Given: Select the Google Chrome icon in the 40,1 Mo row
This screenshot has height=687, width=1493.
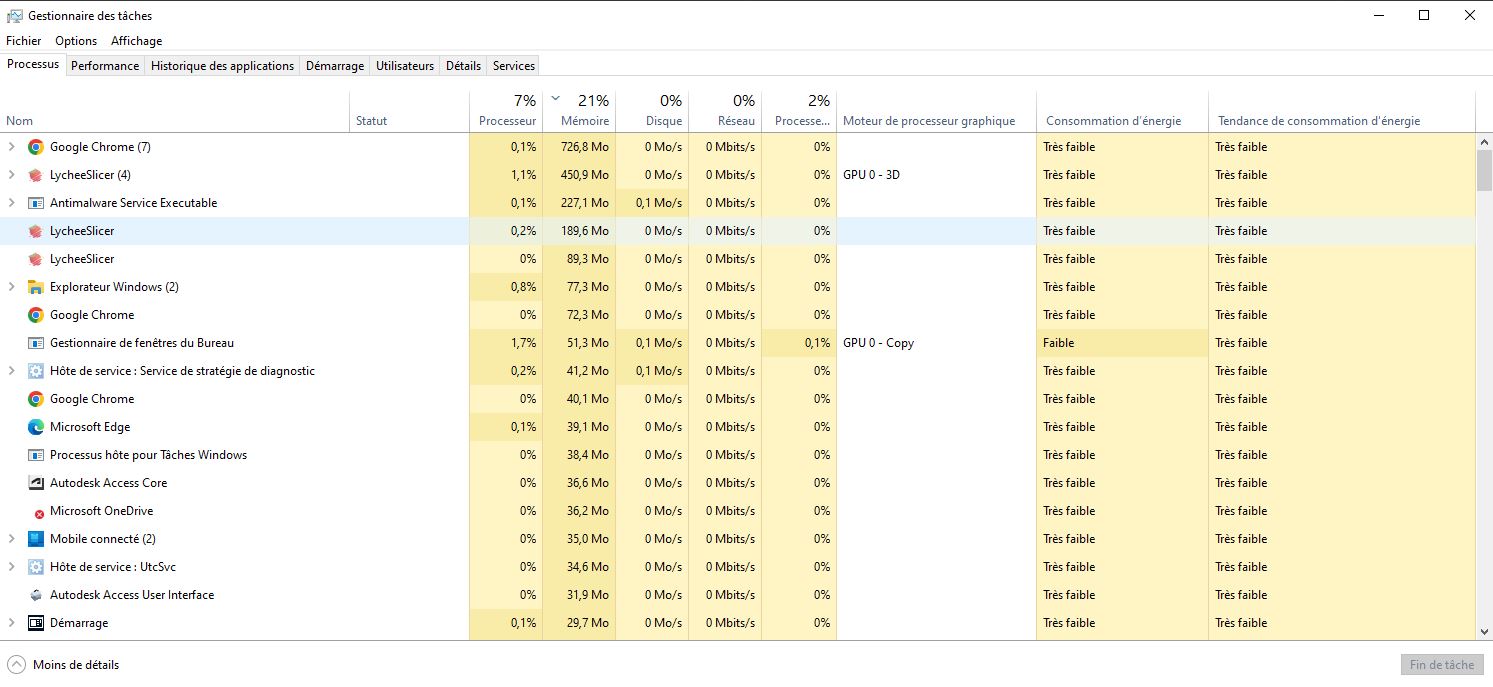Looking at the screenshot, I should 35,399.
